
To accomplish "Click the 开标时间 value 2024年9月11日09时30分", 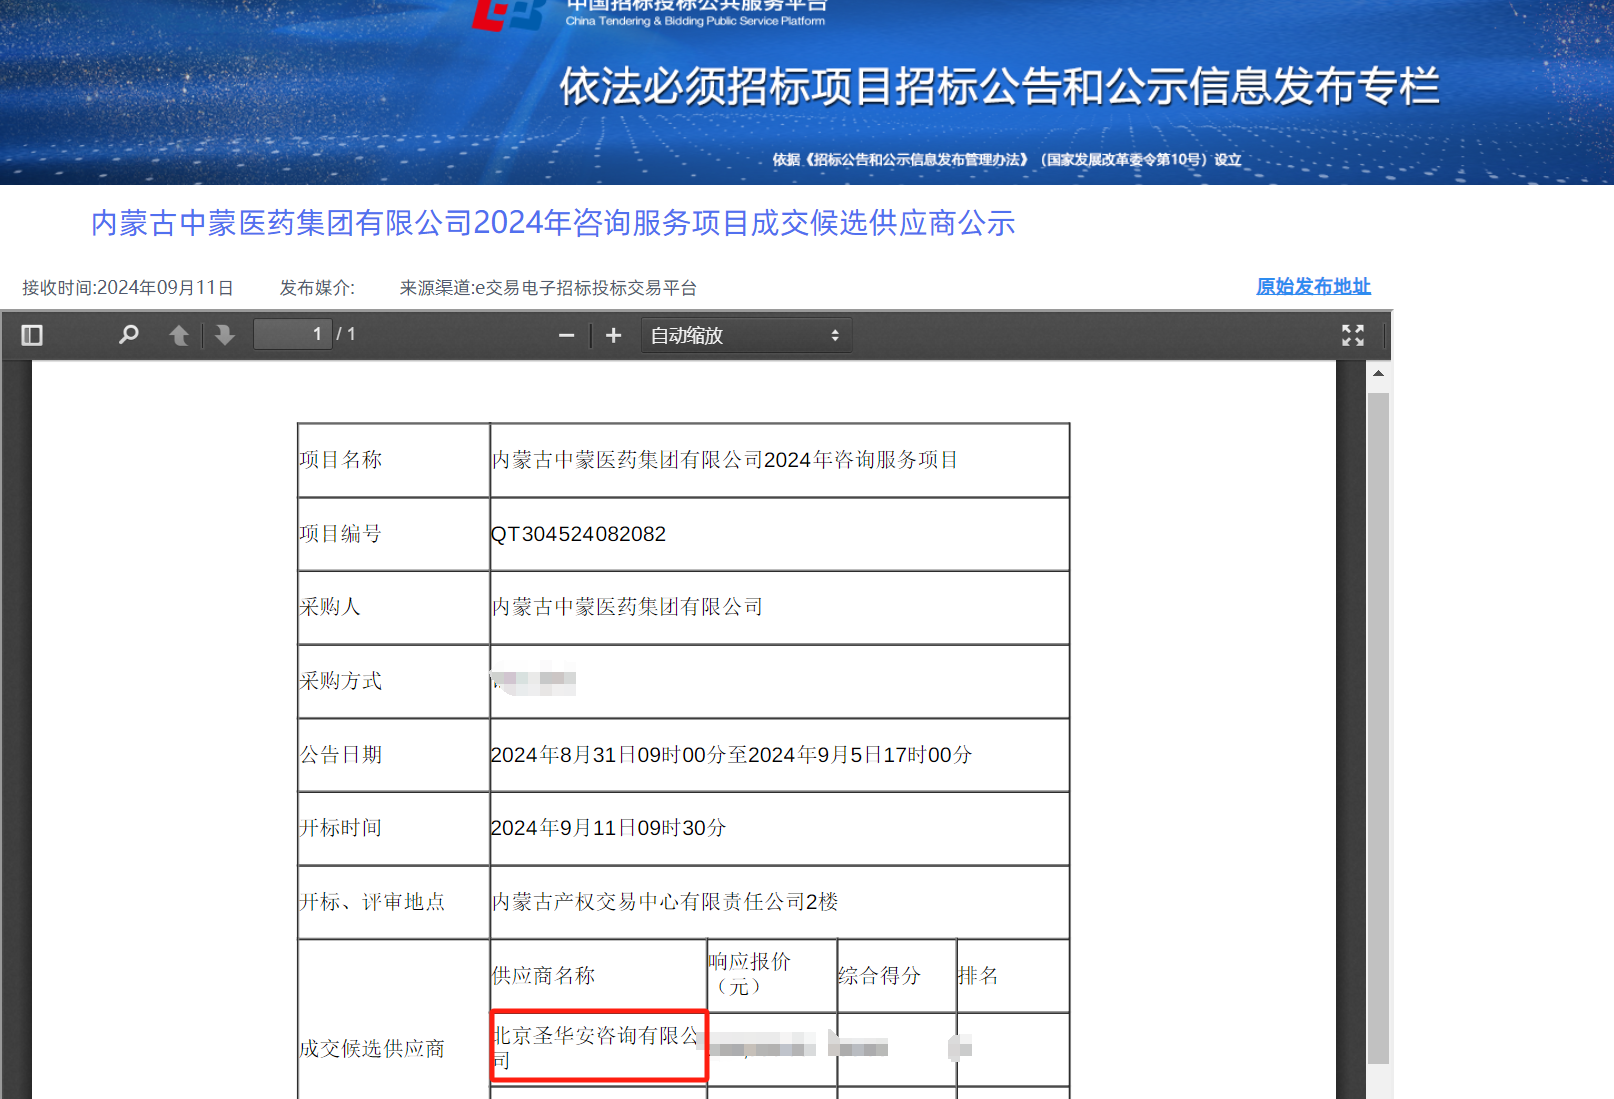I will point(608,828).
